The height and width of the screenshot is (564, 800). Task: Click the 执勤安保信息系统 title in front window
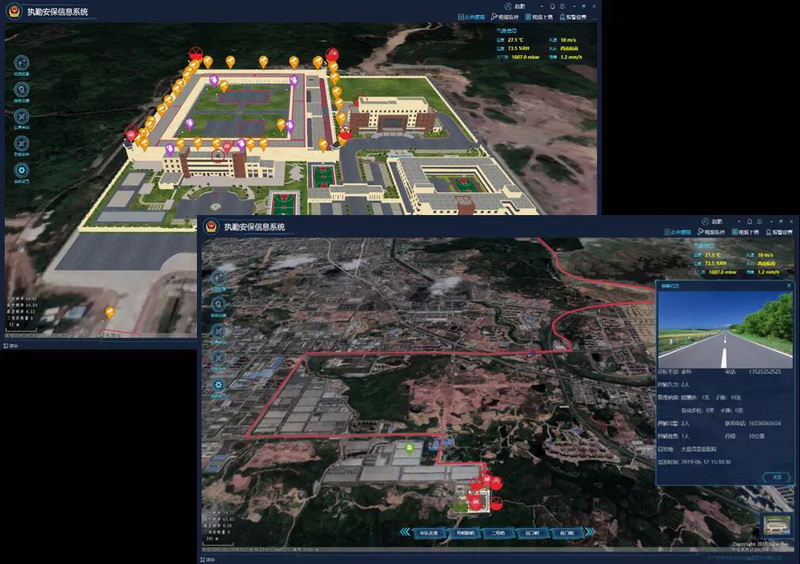[255, 227]
